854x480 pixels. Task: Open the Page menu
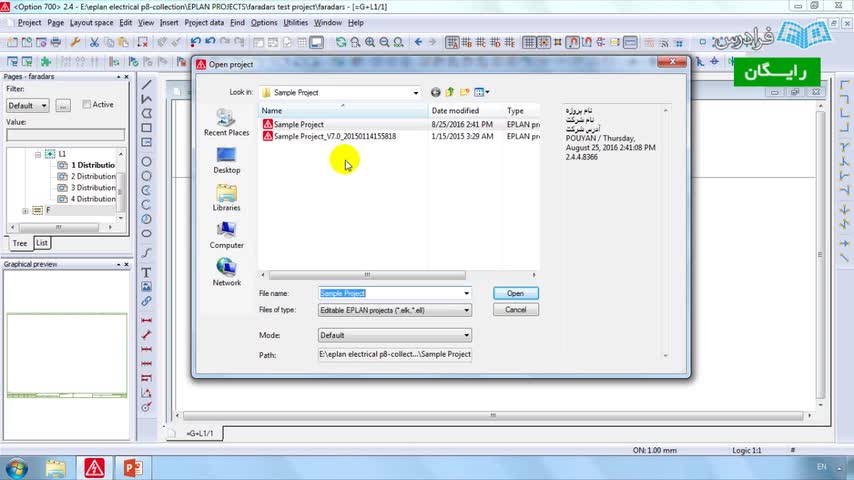click(56, 23)
